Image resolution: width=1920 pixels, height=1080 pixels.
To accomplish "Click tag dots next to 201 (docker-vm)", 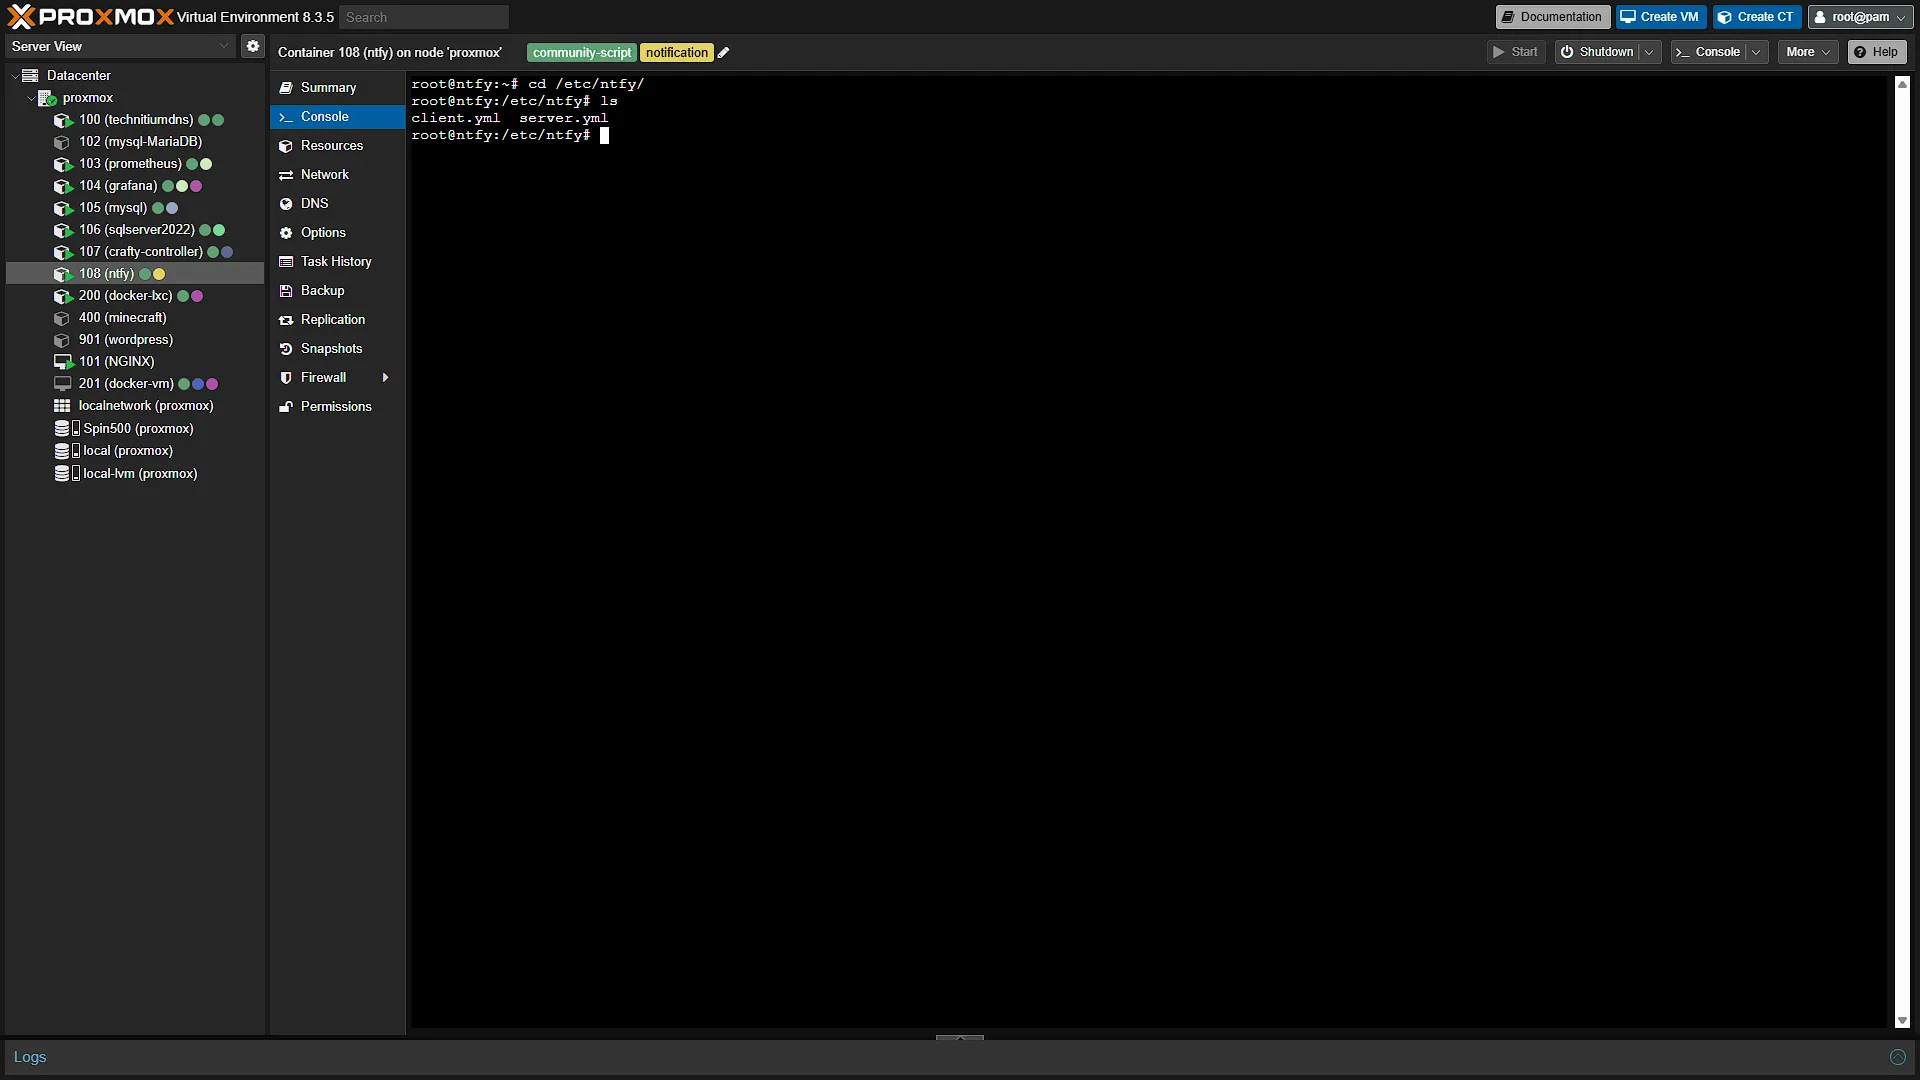I will tap(198, 384).
